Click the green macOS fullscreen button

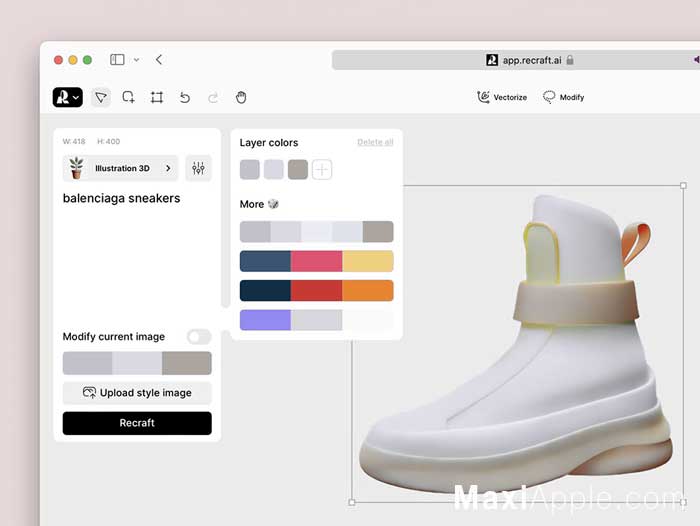click(x=88, y=60)
